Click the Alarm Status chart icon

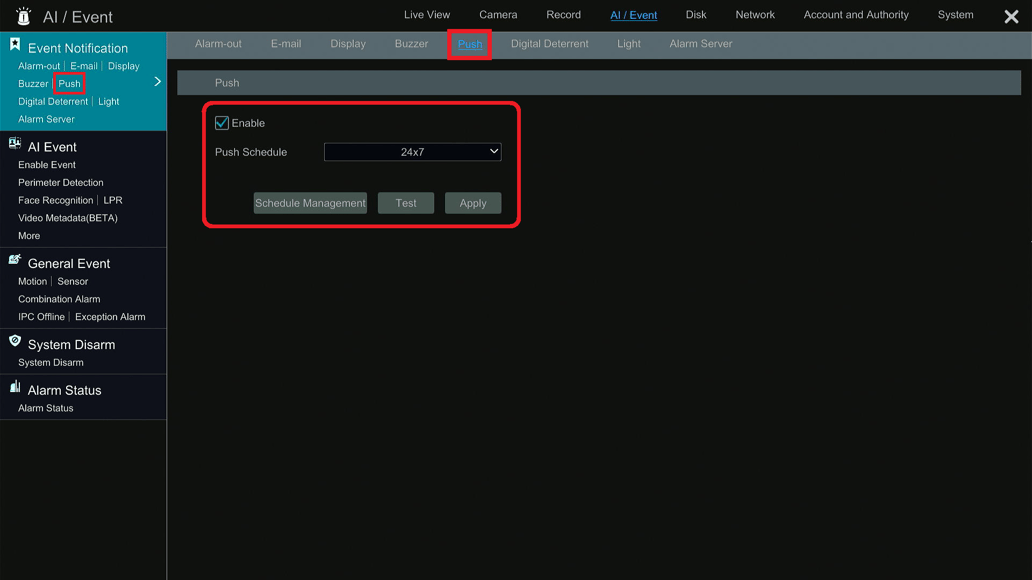click(x=13, y=390)
